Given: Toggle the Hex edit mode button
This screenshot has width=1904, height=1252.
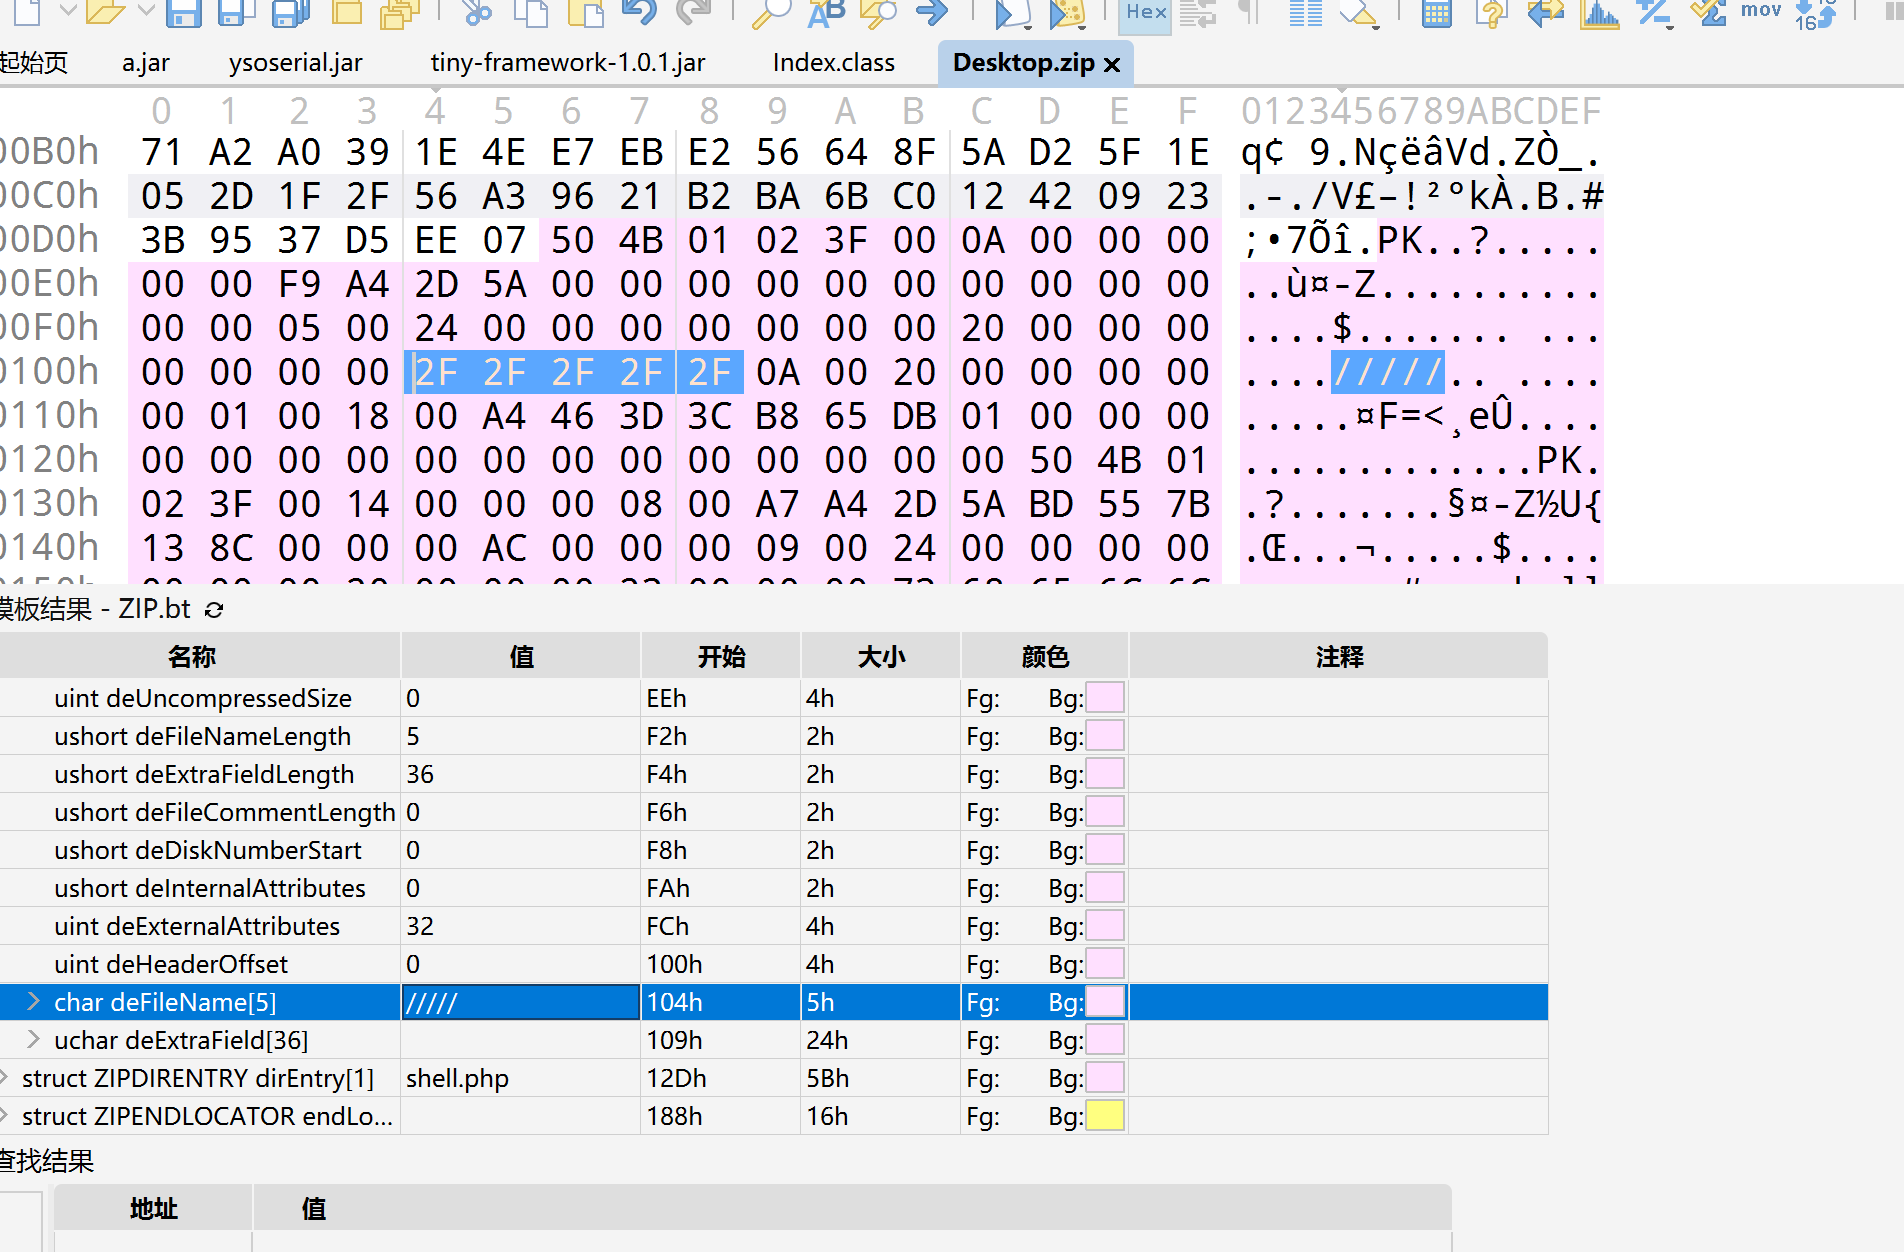Looking at the screenshot, I should (x=1145, y=12).
